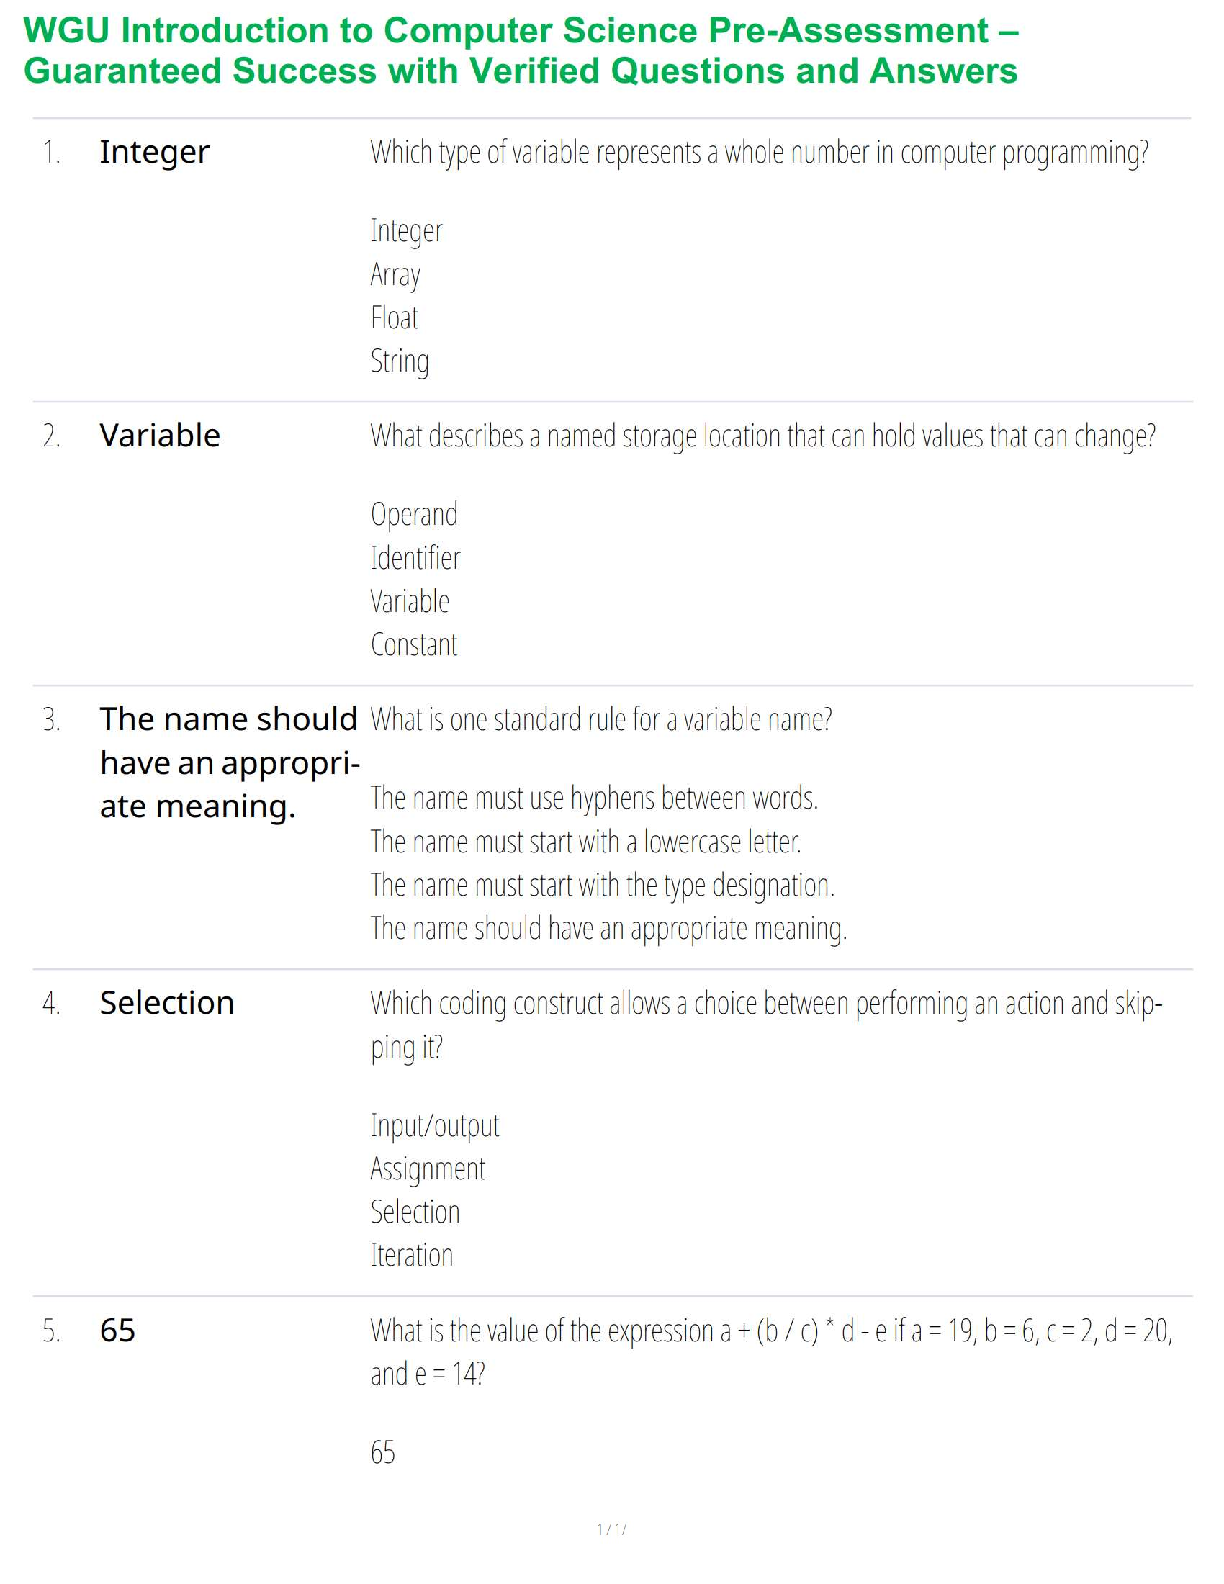Select 'The name must start with a lowercase letter'
Screen dimensions: 1224x1584
(585, 842)
